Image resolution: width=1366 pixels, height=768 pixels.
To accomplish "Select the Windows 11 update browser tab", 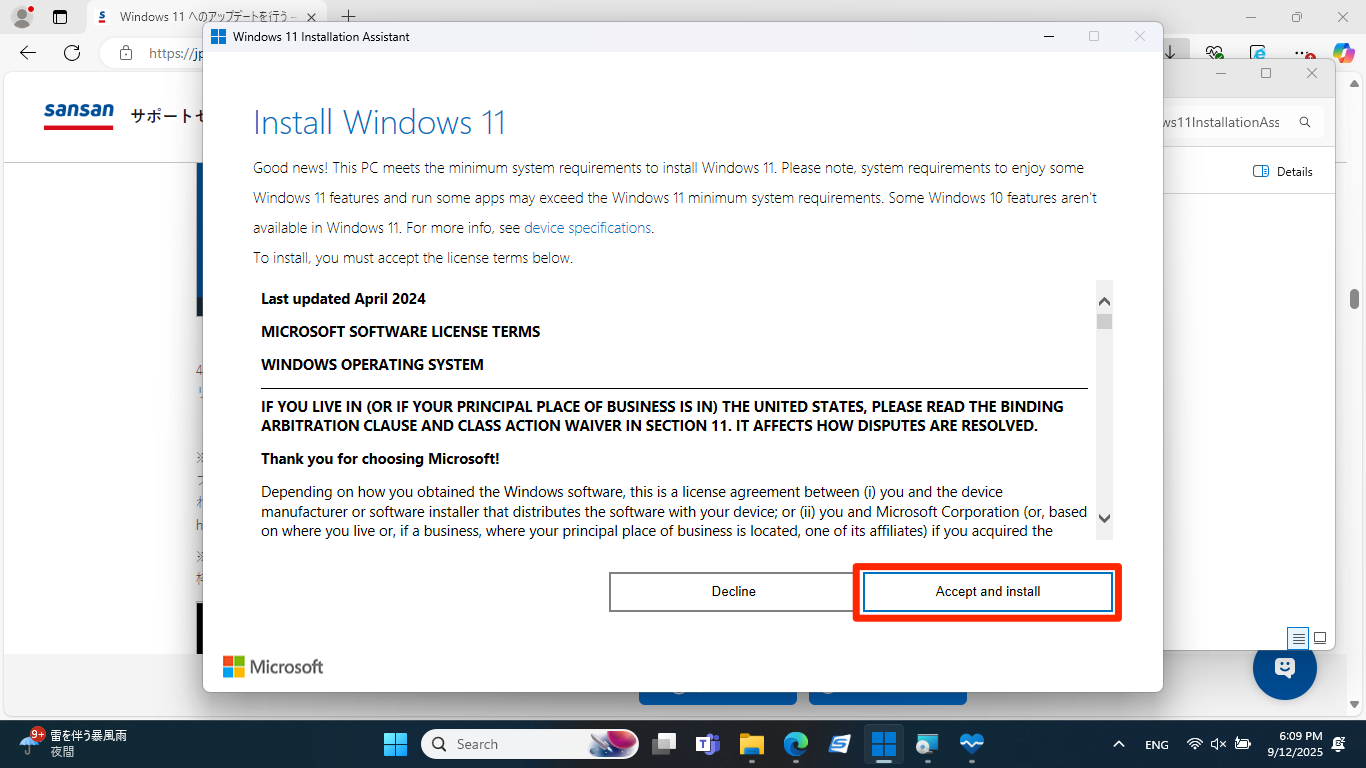I will click(x=208, y=17).
